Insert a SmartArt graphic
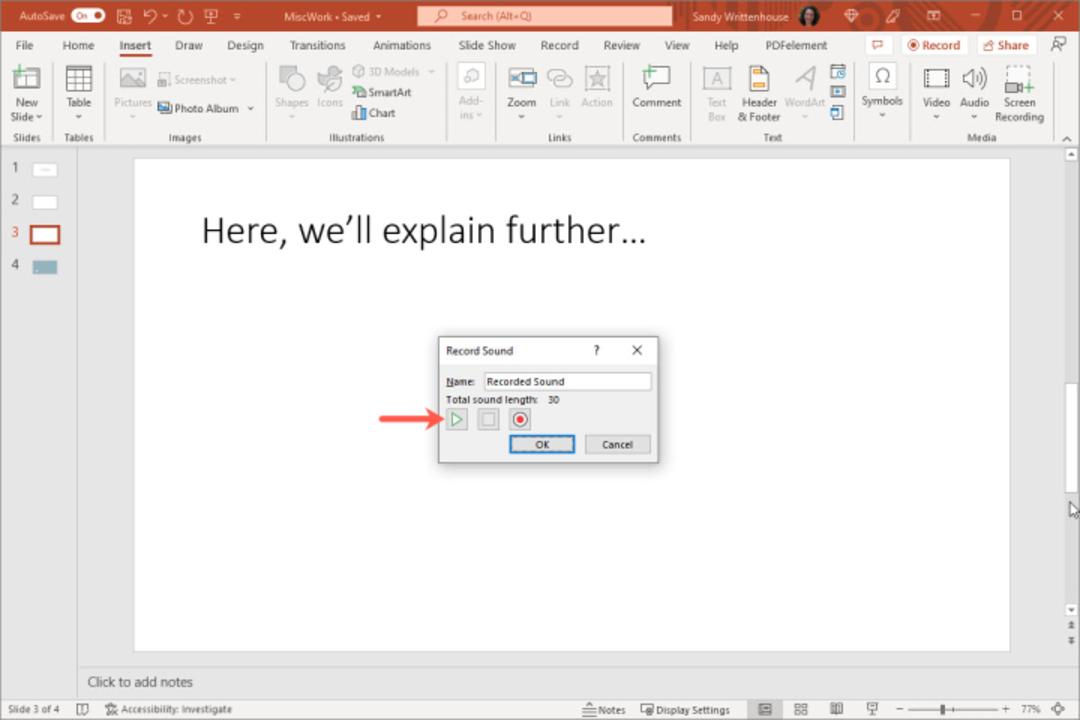The image size is (1080, 720). click(381, 92)
